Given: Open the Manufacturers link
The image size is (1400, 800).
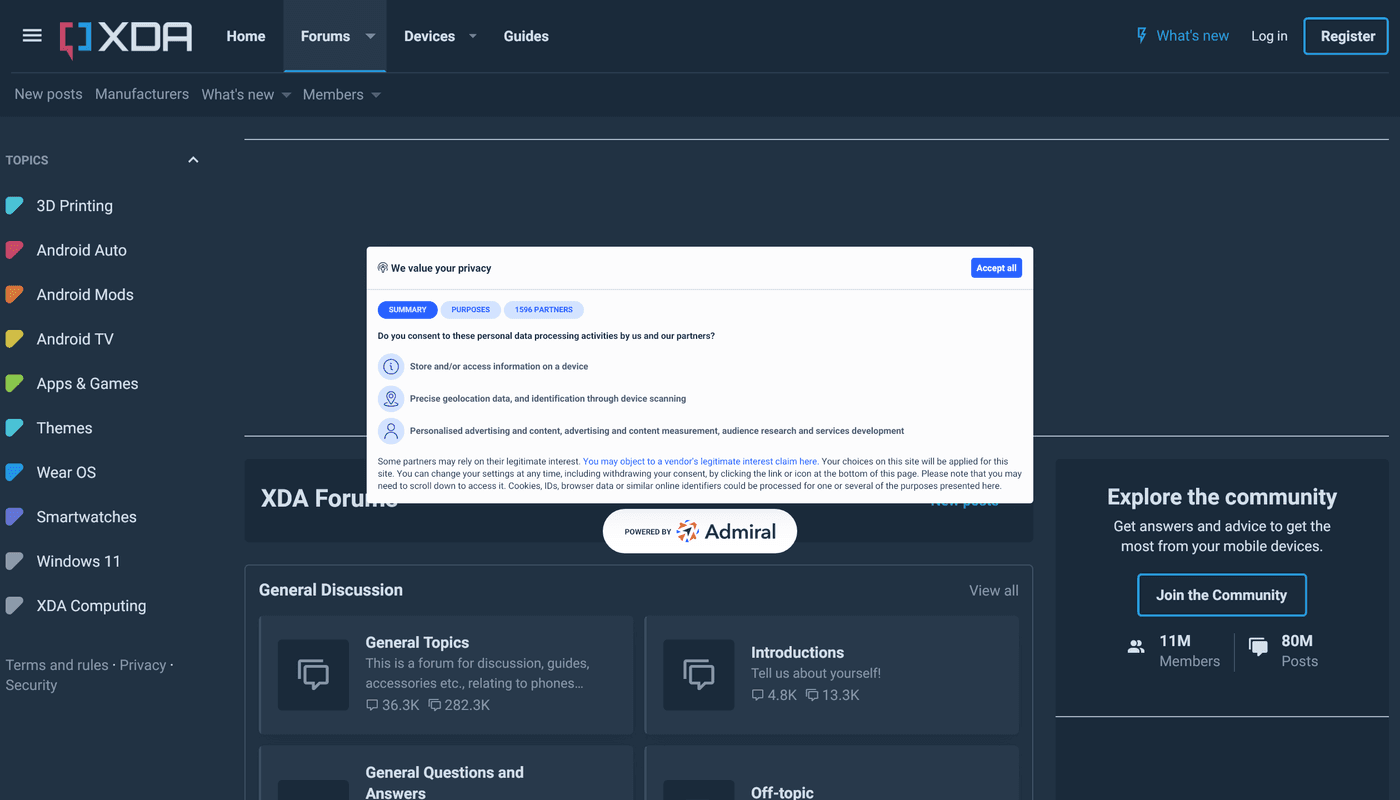Looking at the screenshot, I should coord(142,94).
